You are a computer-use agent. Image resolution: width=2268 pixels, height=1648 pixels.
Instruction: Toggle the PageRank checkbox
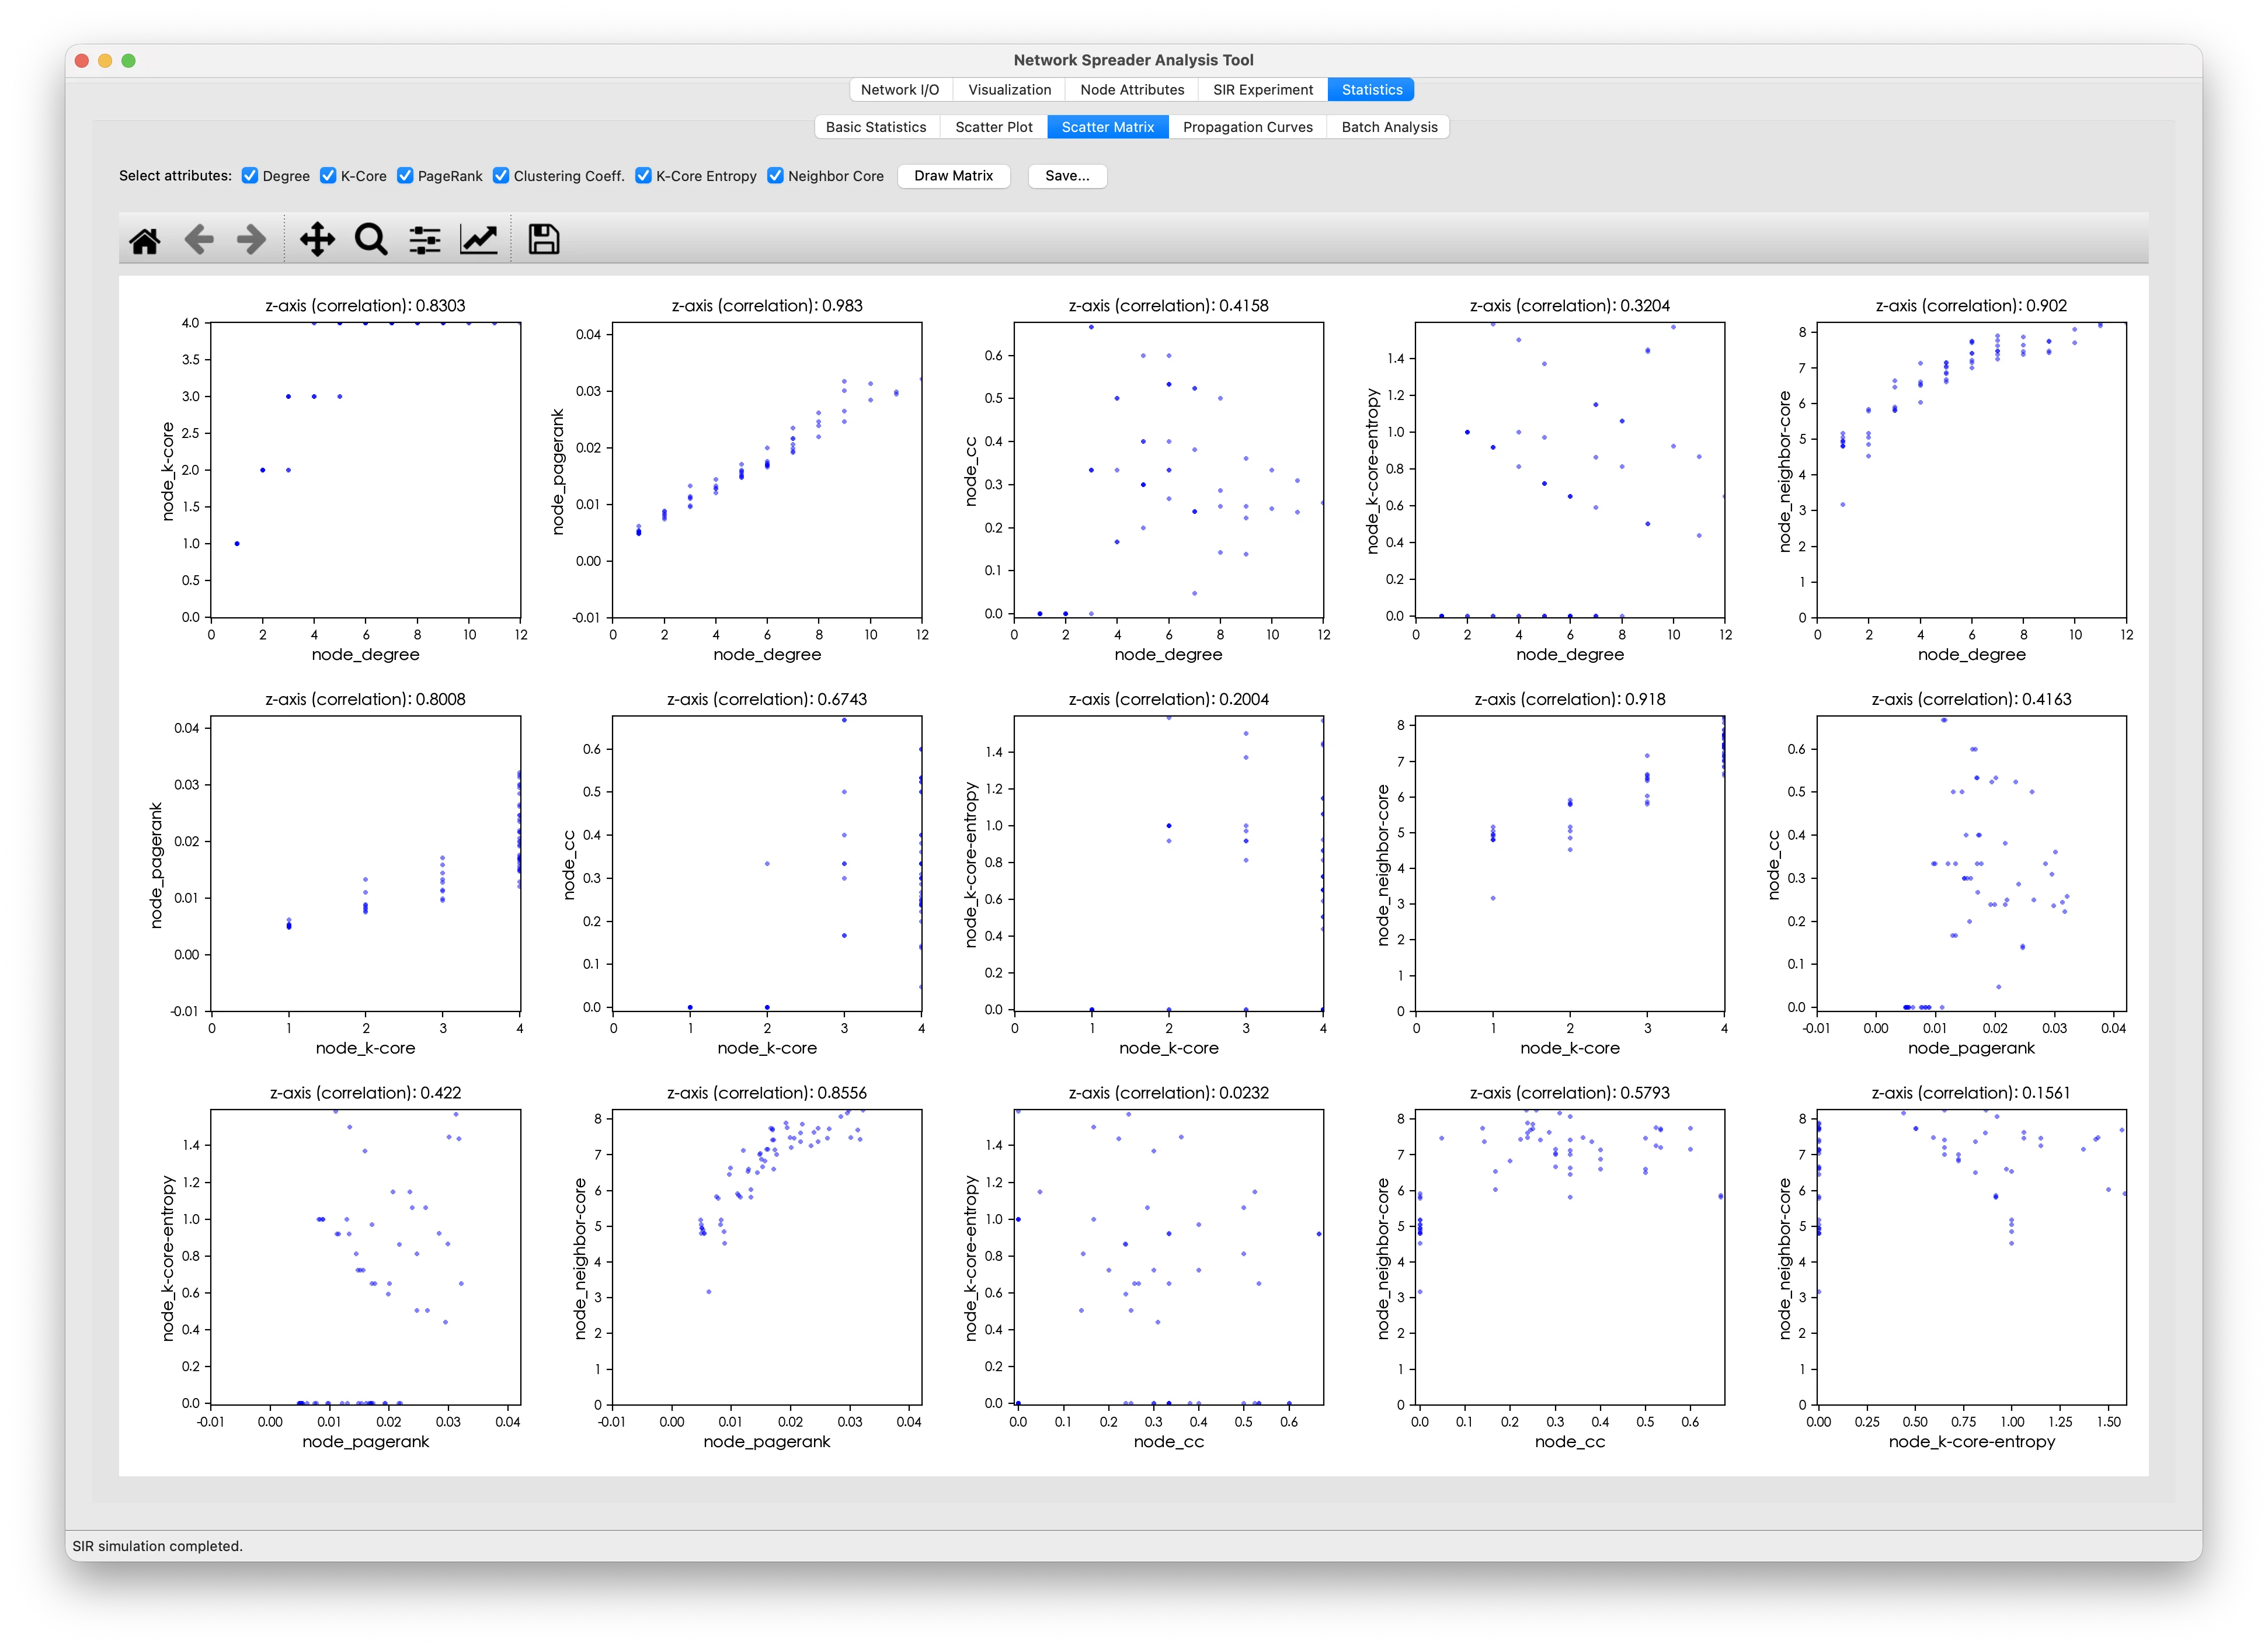point(405,176)
